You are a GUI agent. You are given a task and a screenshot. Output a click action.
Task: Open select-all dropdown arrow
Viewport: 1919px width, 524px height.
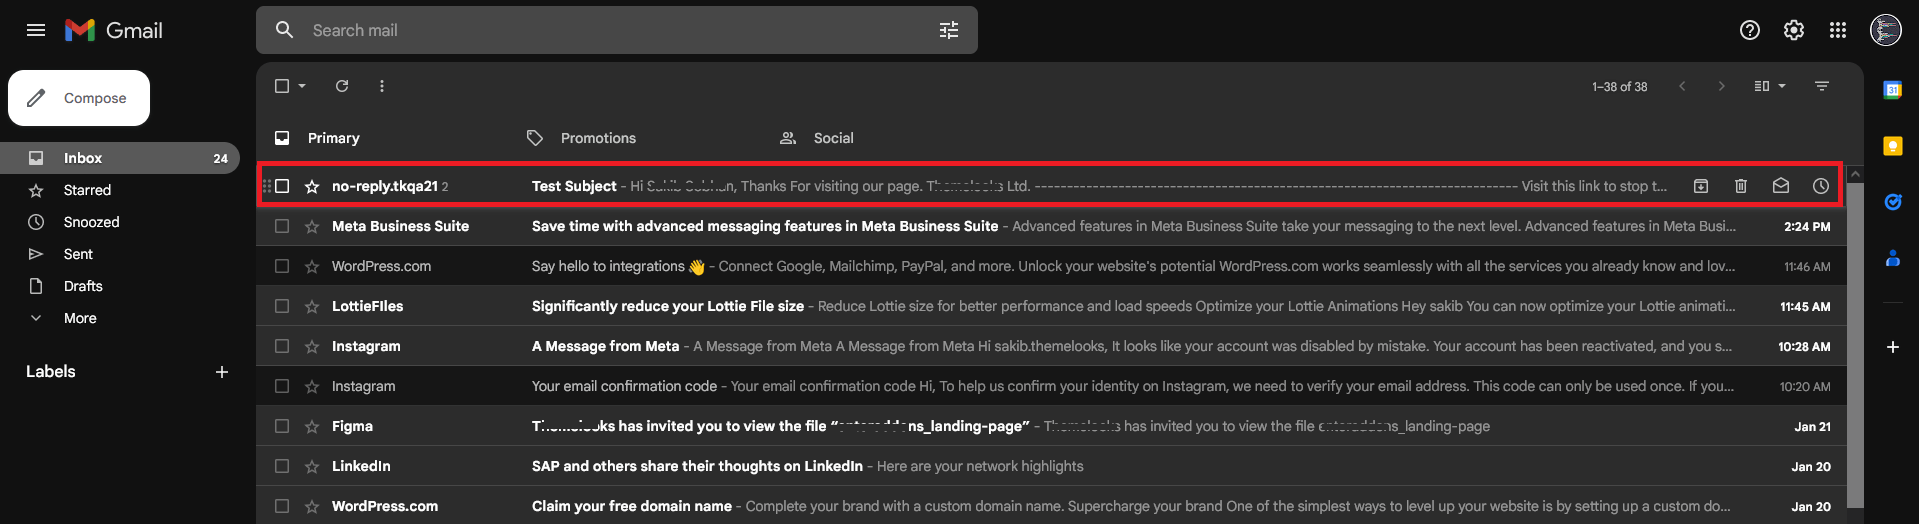tap(302, 86)
